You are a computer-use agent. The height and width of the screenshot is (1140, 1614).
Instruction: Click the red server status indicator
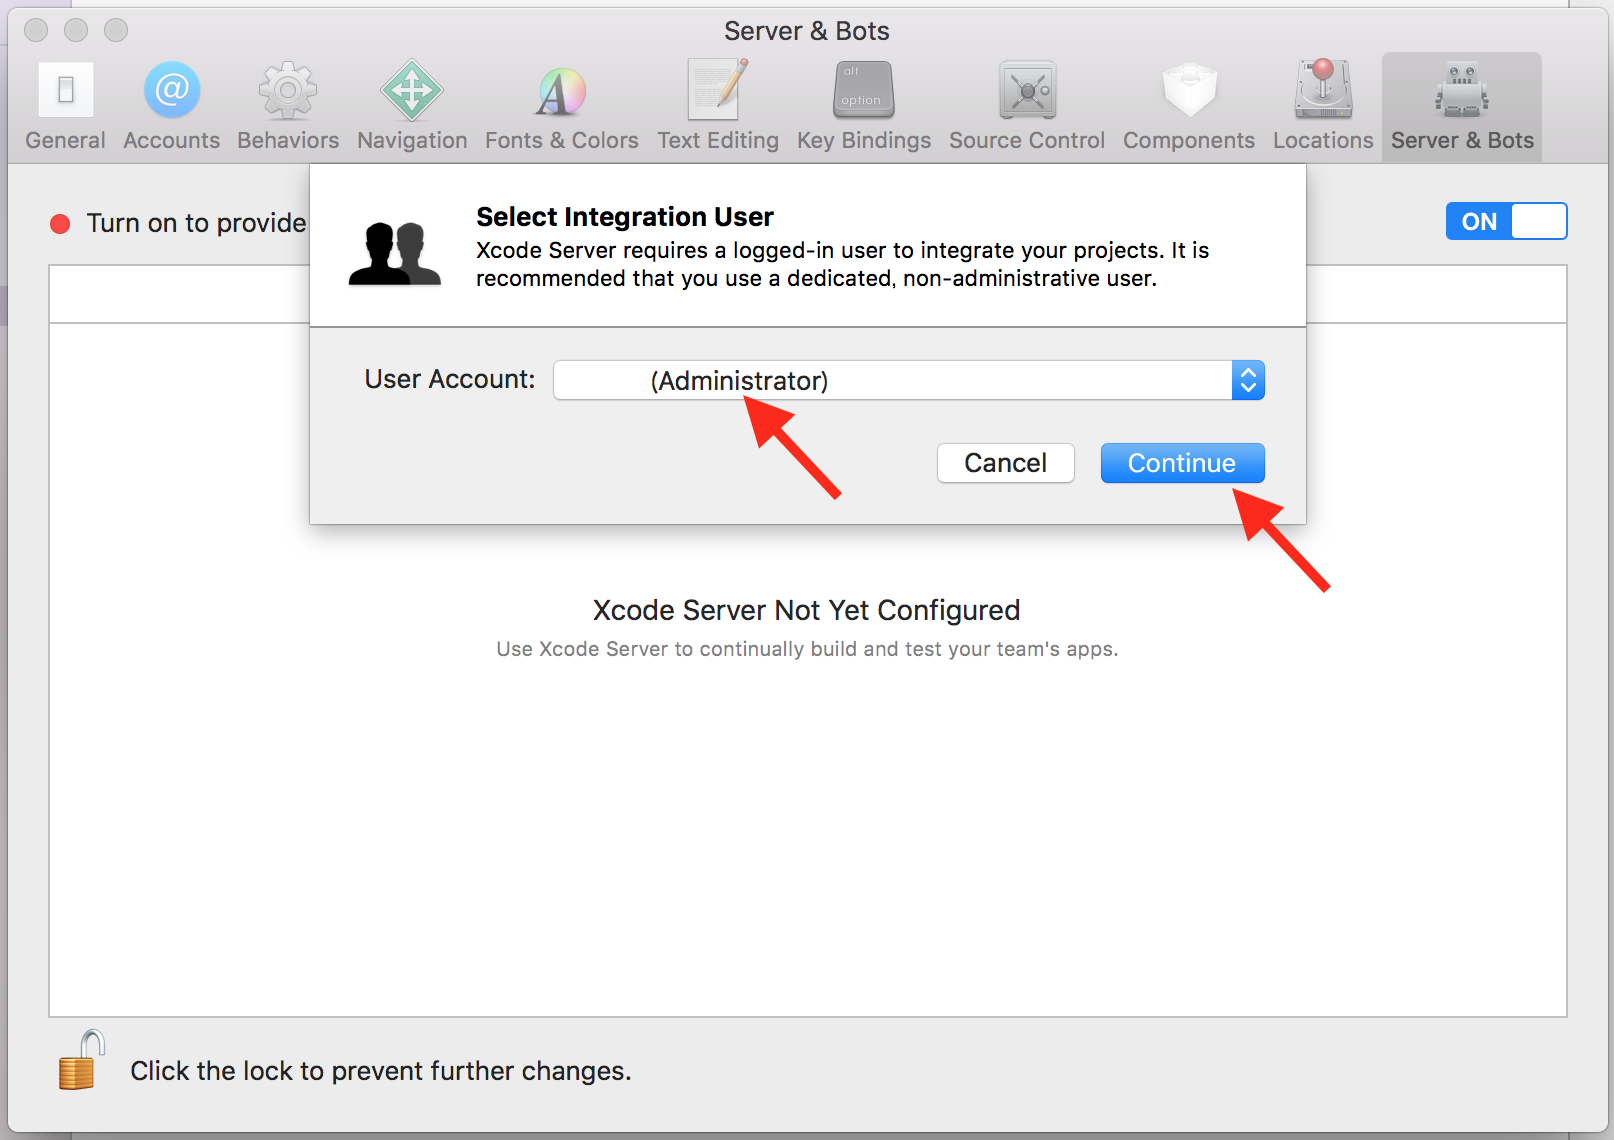pos(60,223)
